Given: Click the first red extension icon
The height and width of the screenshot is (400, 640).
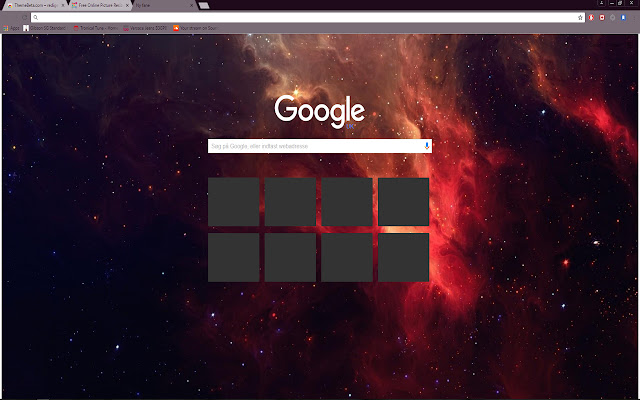Looking at the screenshot, I should coord(591,18).
